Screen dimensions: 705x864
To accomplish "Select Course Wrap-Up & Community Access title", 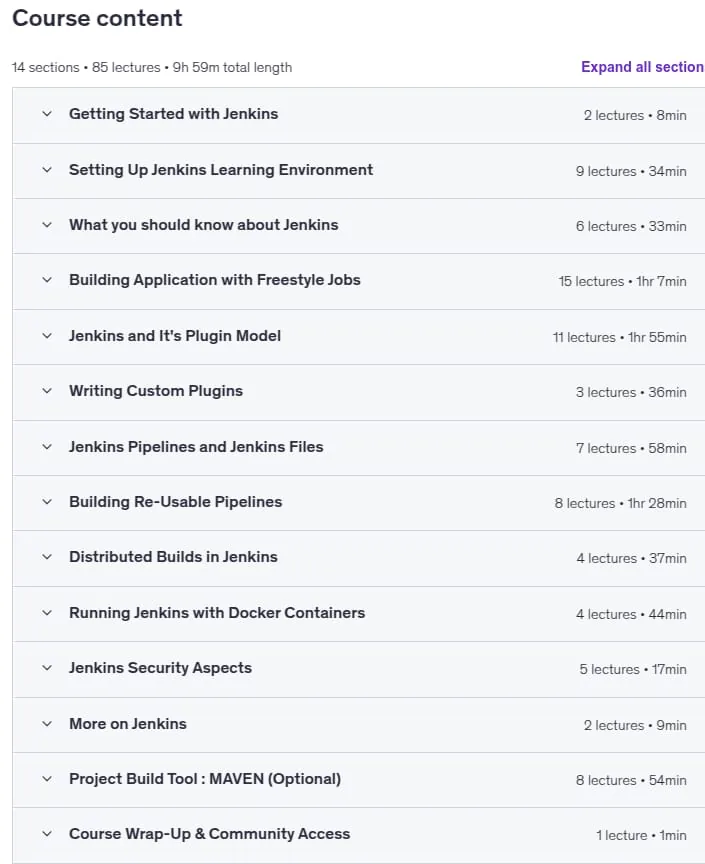I will tap(209, 834).
